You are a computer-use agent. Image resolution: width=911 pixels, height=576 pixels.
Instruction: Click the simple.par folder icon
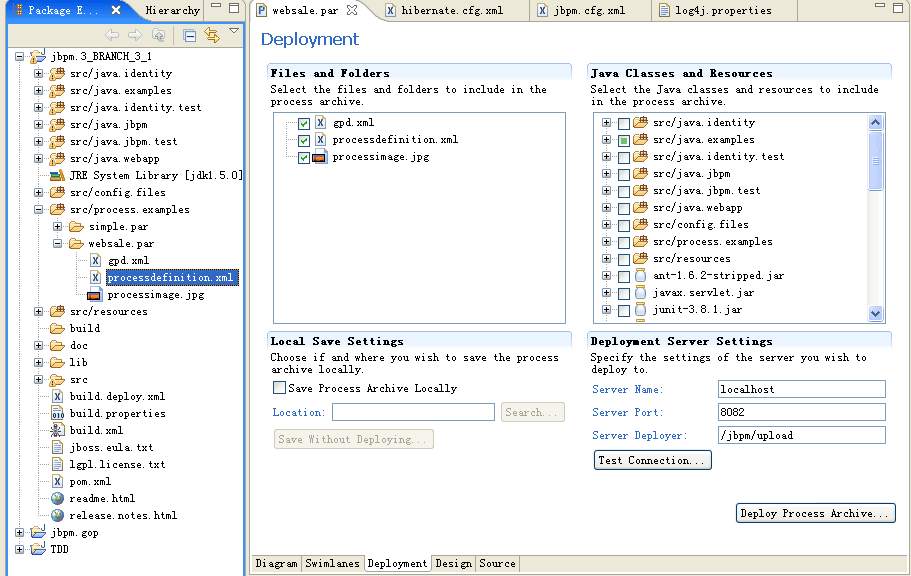point(76,227)
